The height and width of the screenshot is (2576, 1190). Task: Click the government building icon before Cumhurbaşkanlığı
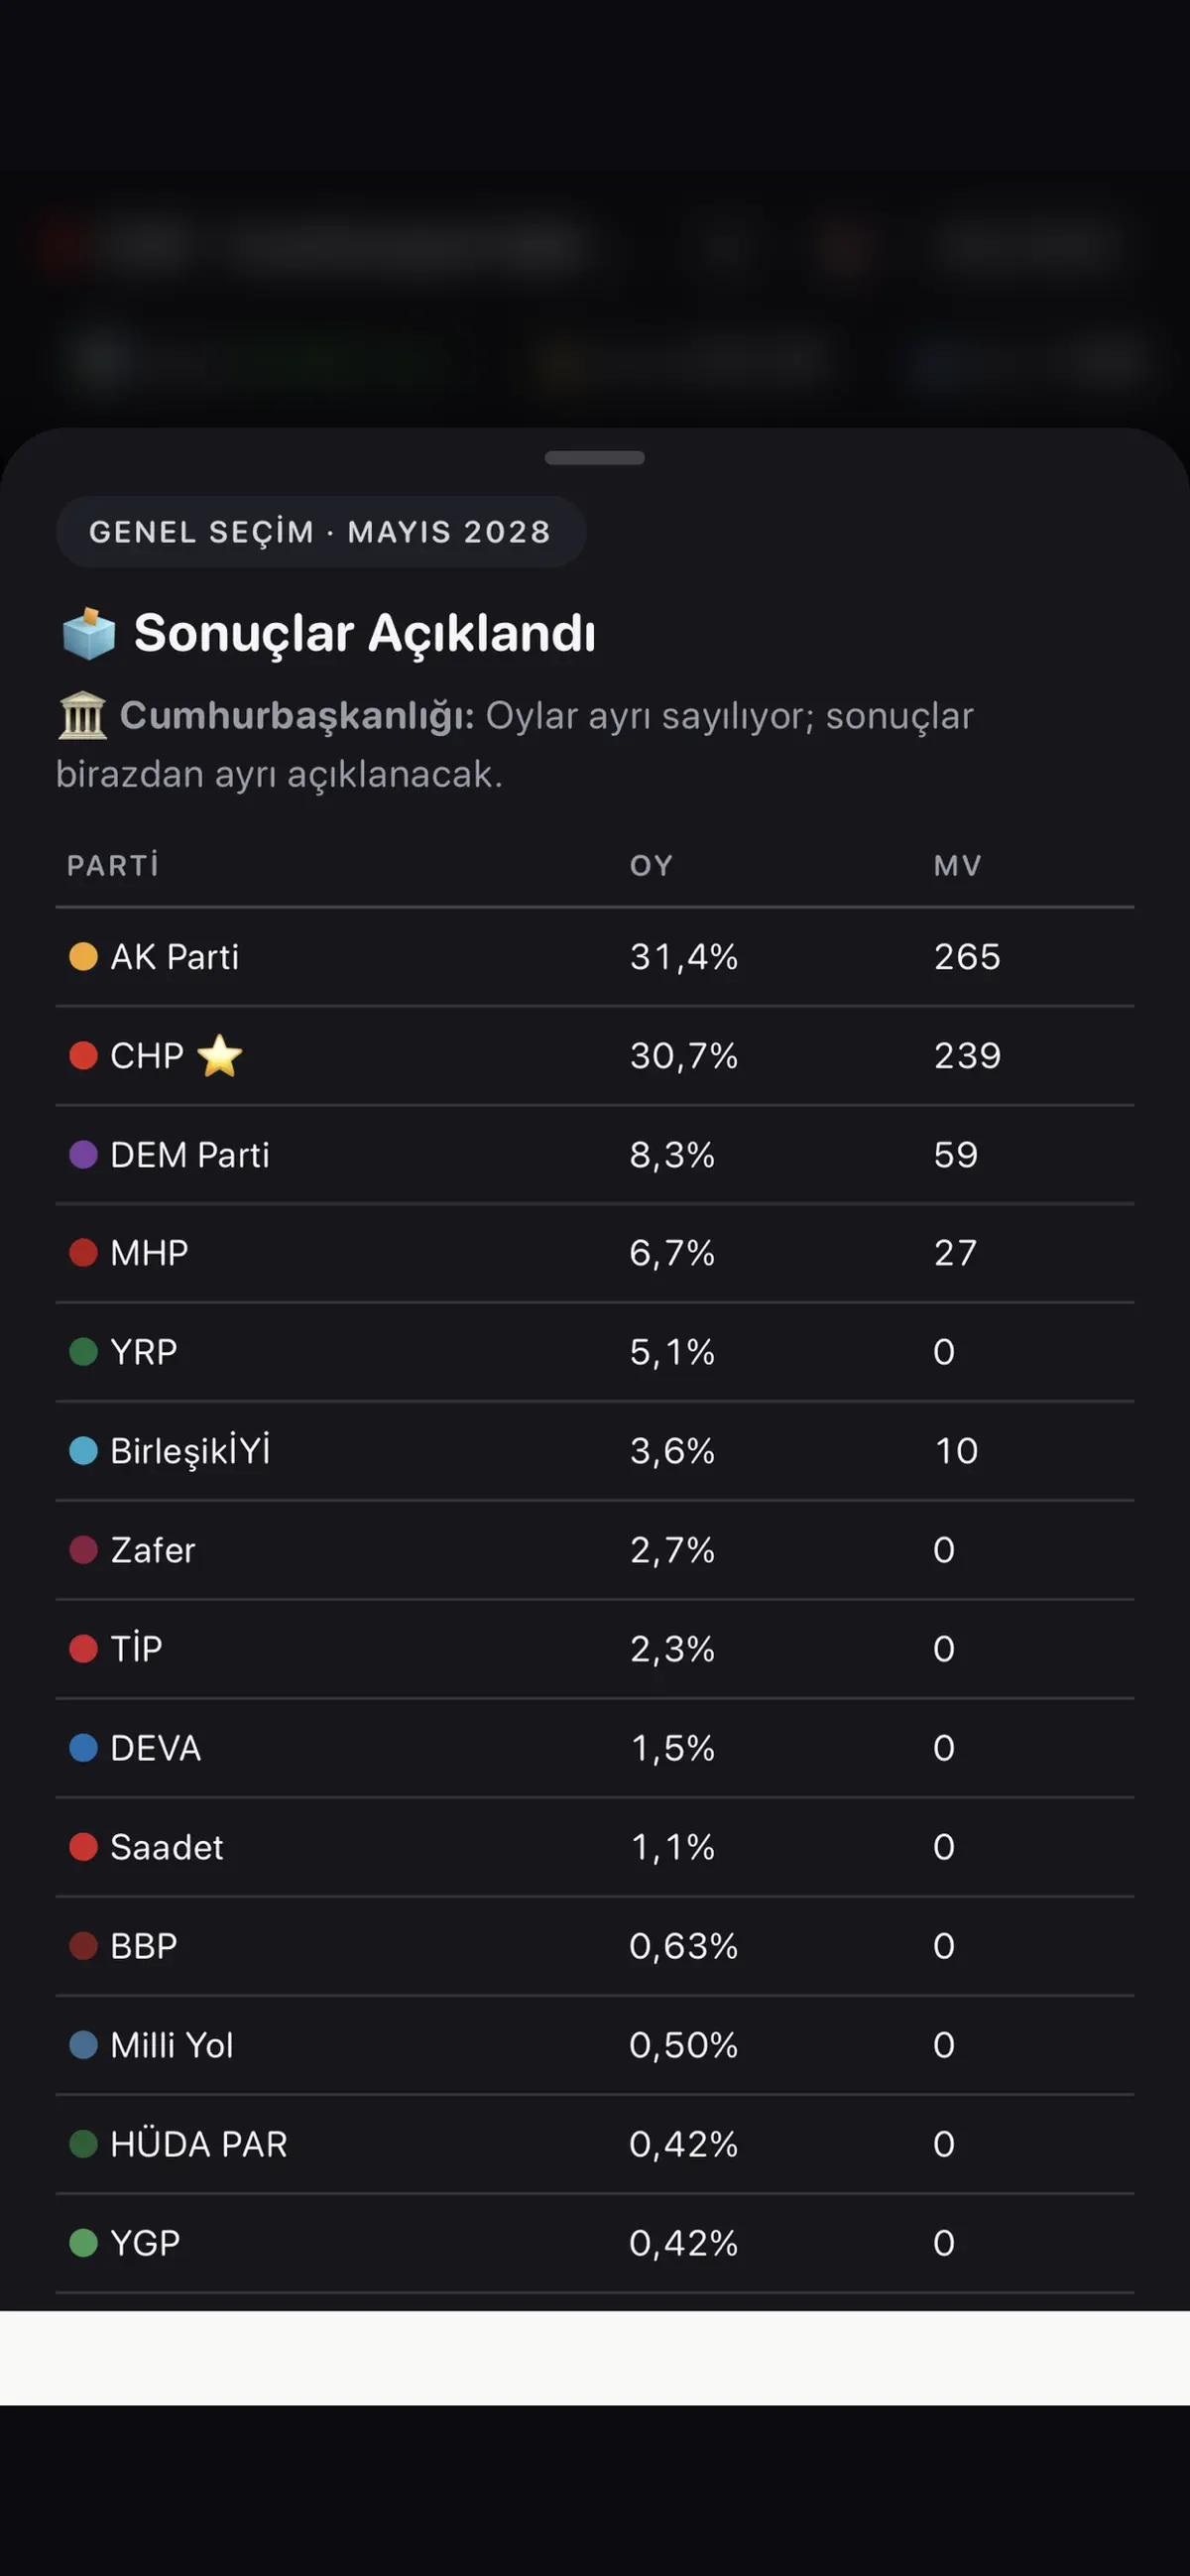click(82, 716)
